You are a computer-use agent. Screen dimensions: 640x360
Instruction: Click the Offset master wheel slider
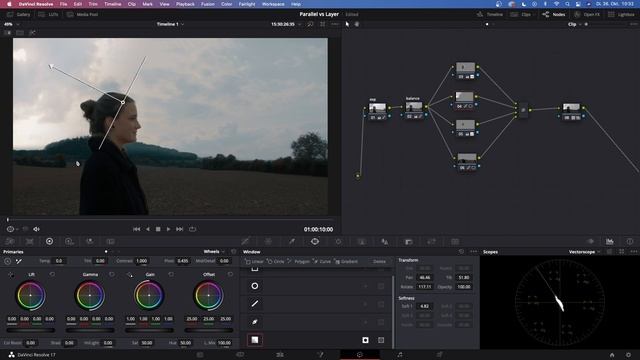(x=209, y=330)
